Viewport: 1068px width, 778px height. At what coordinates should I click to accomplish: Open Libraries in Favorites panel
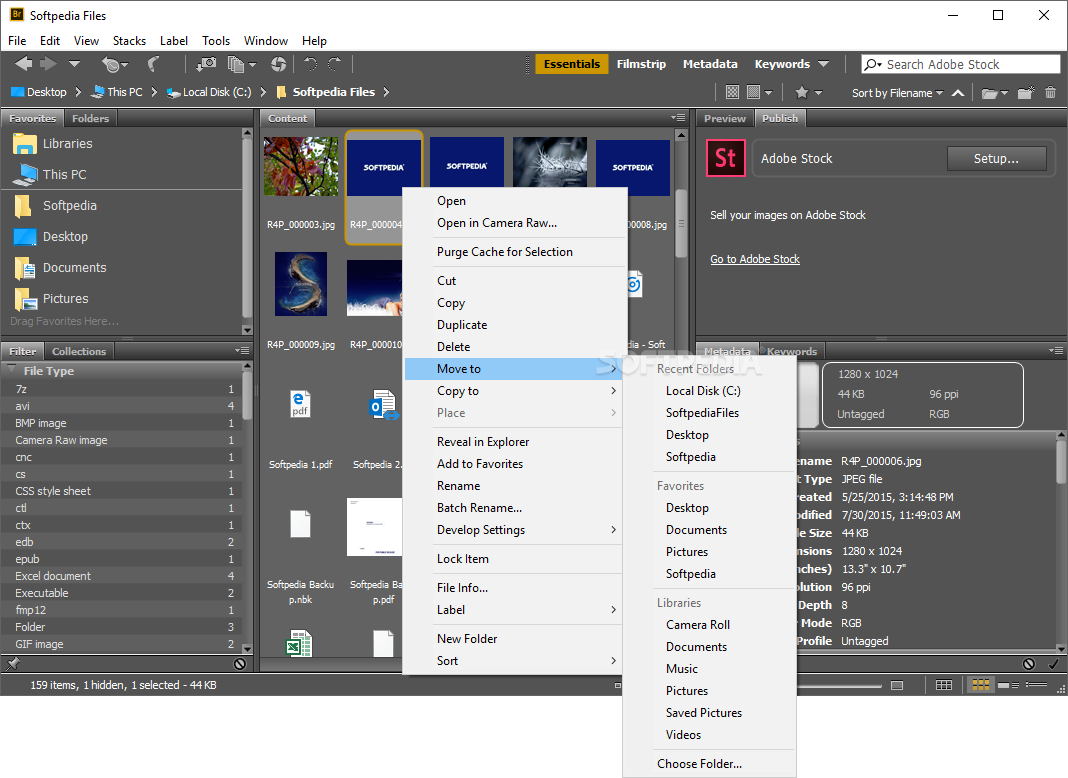click(x=67, y=144)
